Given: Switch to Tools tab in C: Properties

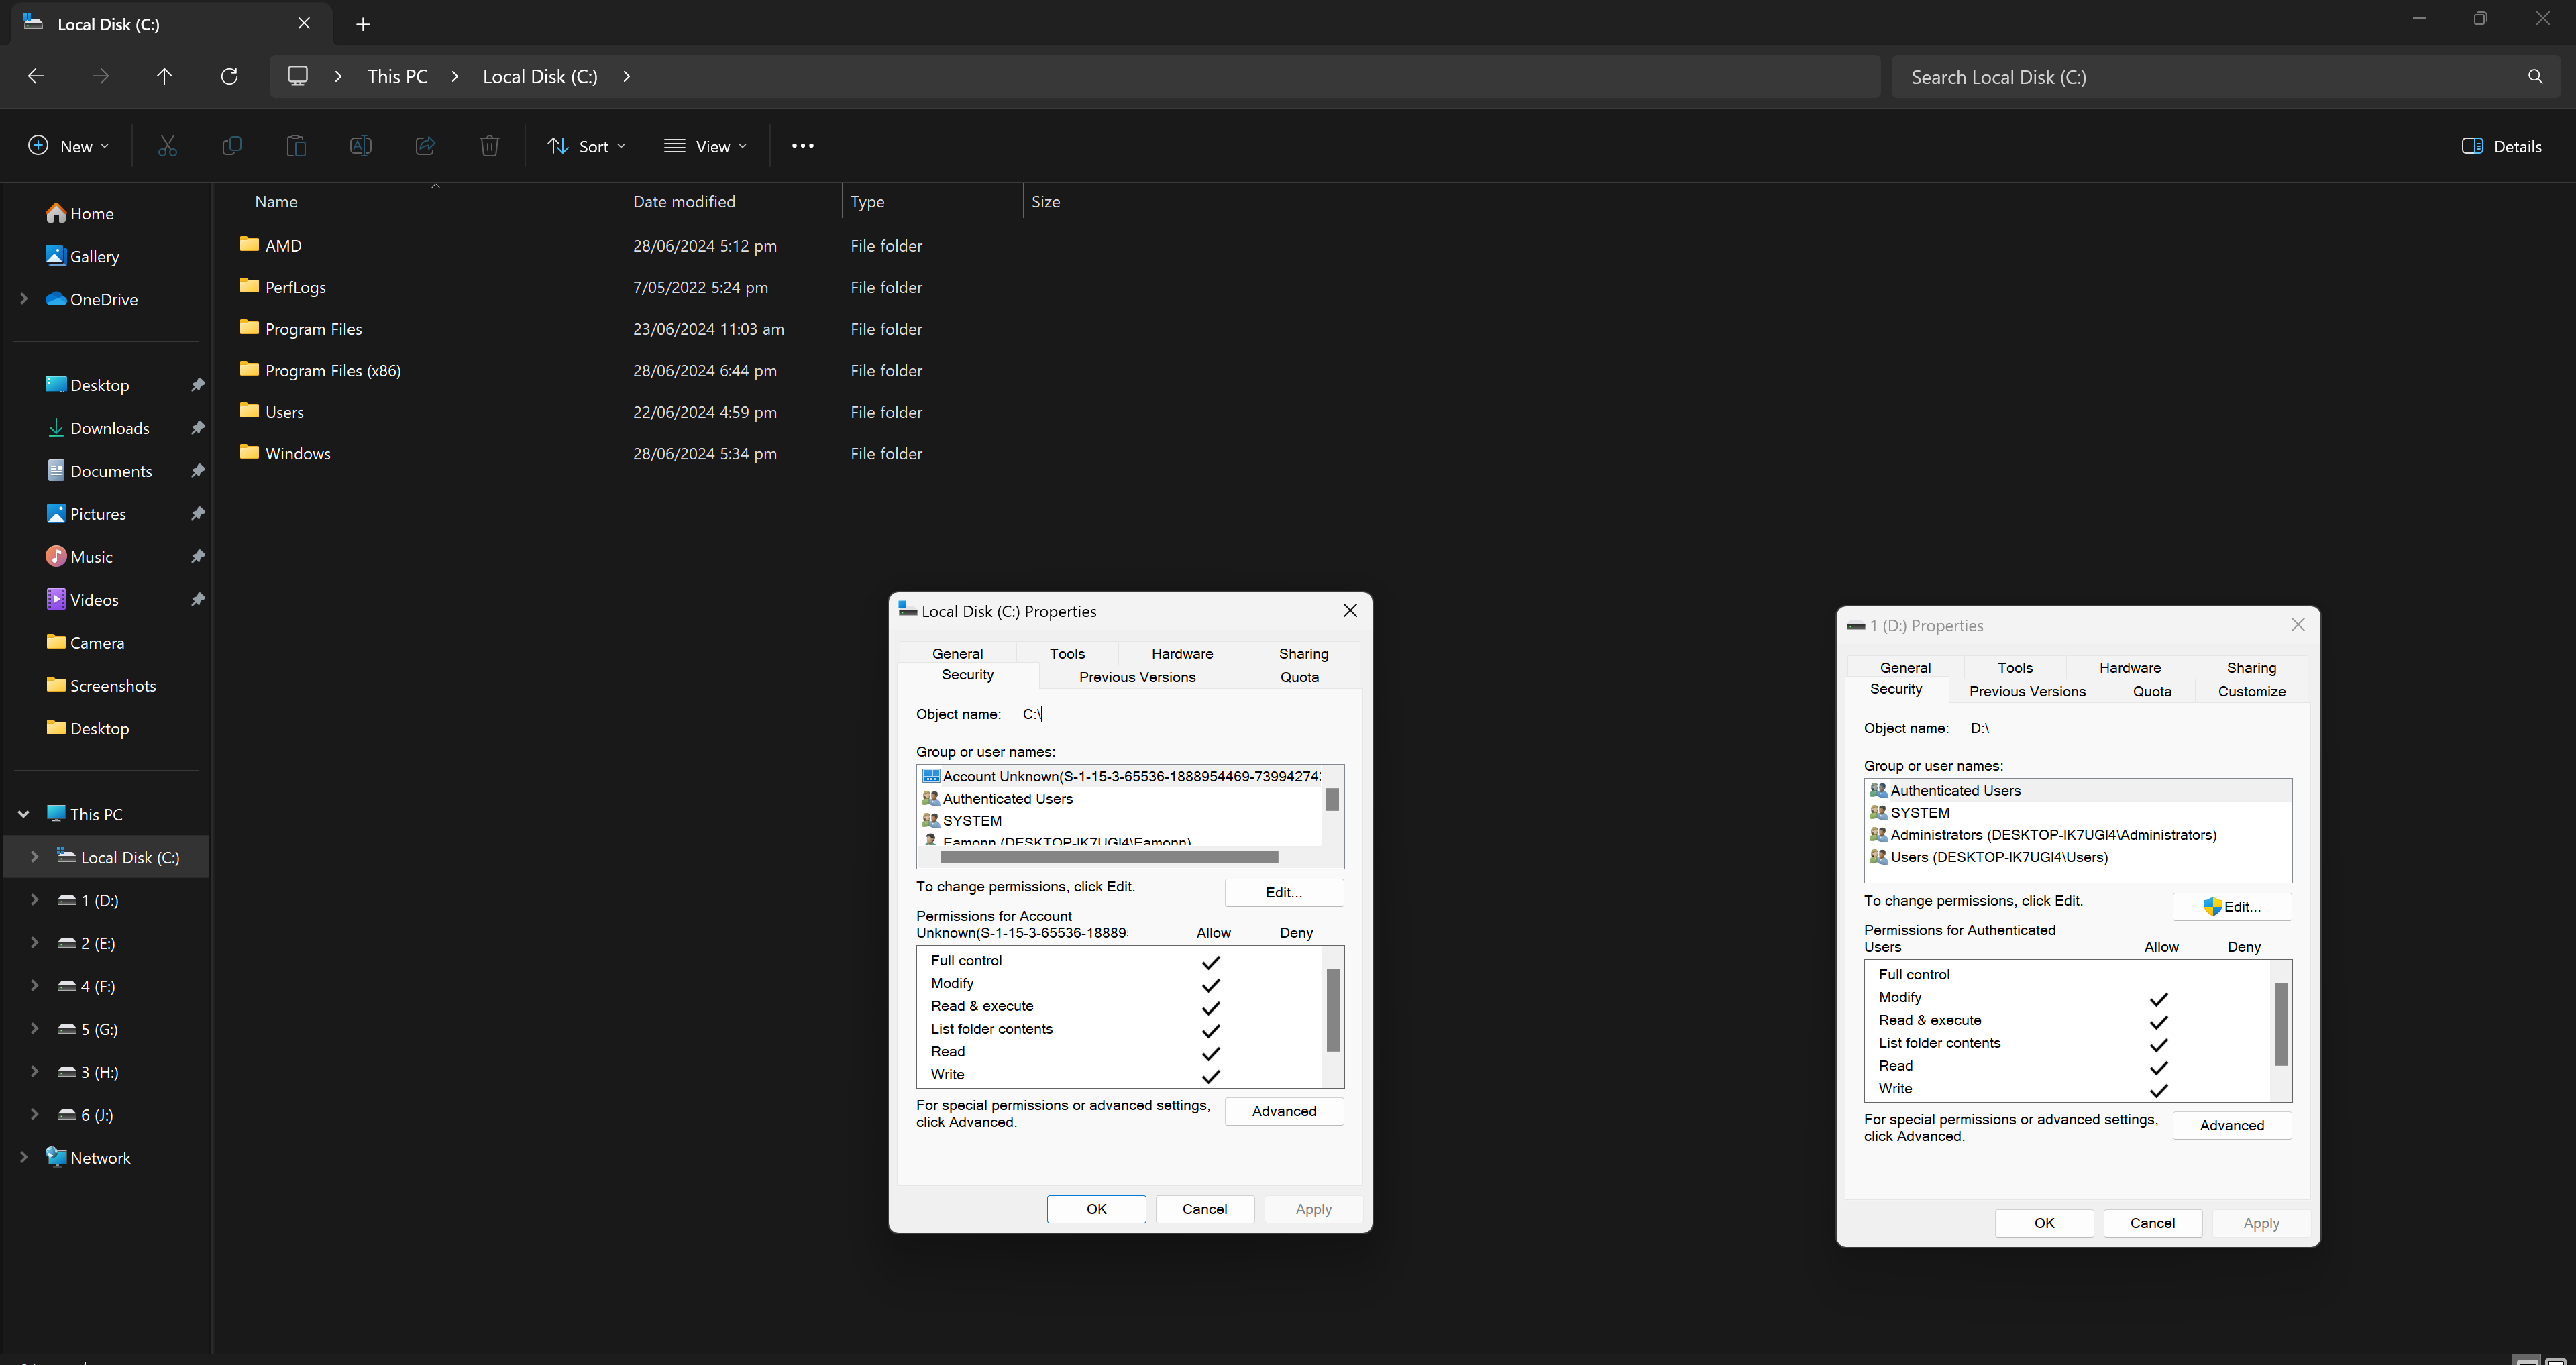Looking at the screenshot, I should 1067,654.
